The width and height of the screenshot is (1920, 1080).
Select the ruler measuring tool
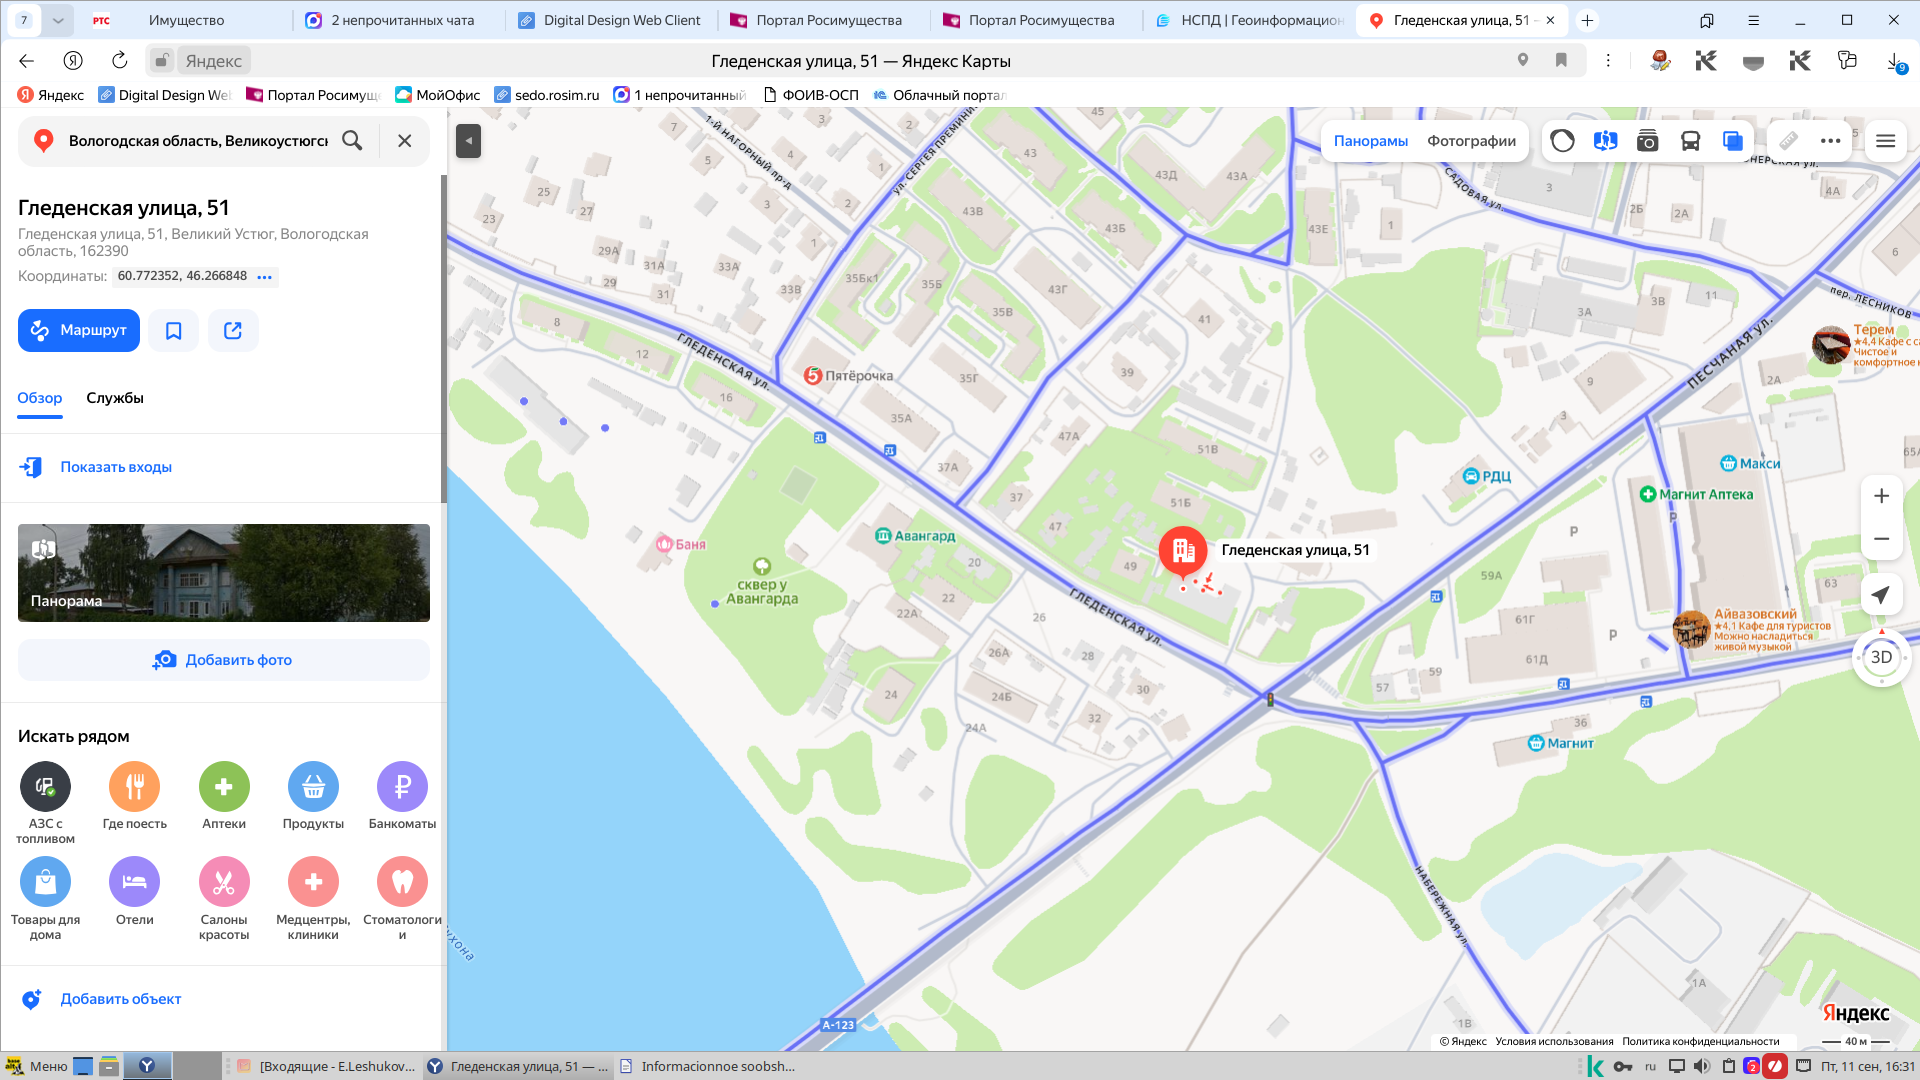(x=1788, y=141)
